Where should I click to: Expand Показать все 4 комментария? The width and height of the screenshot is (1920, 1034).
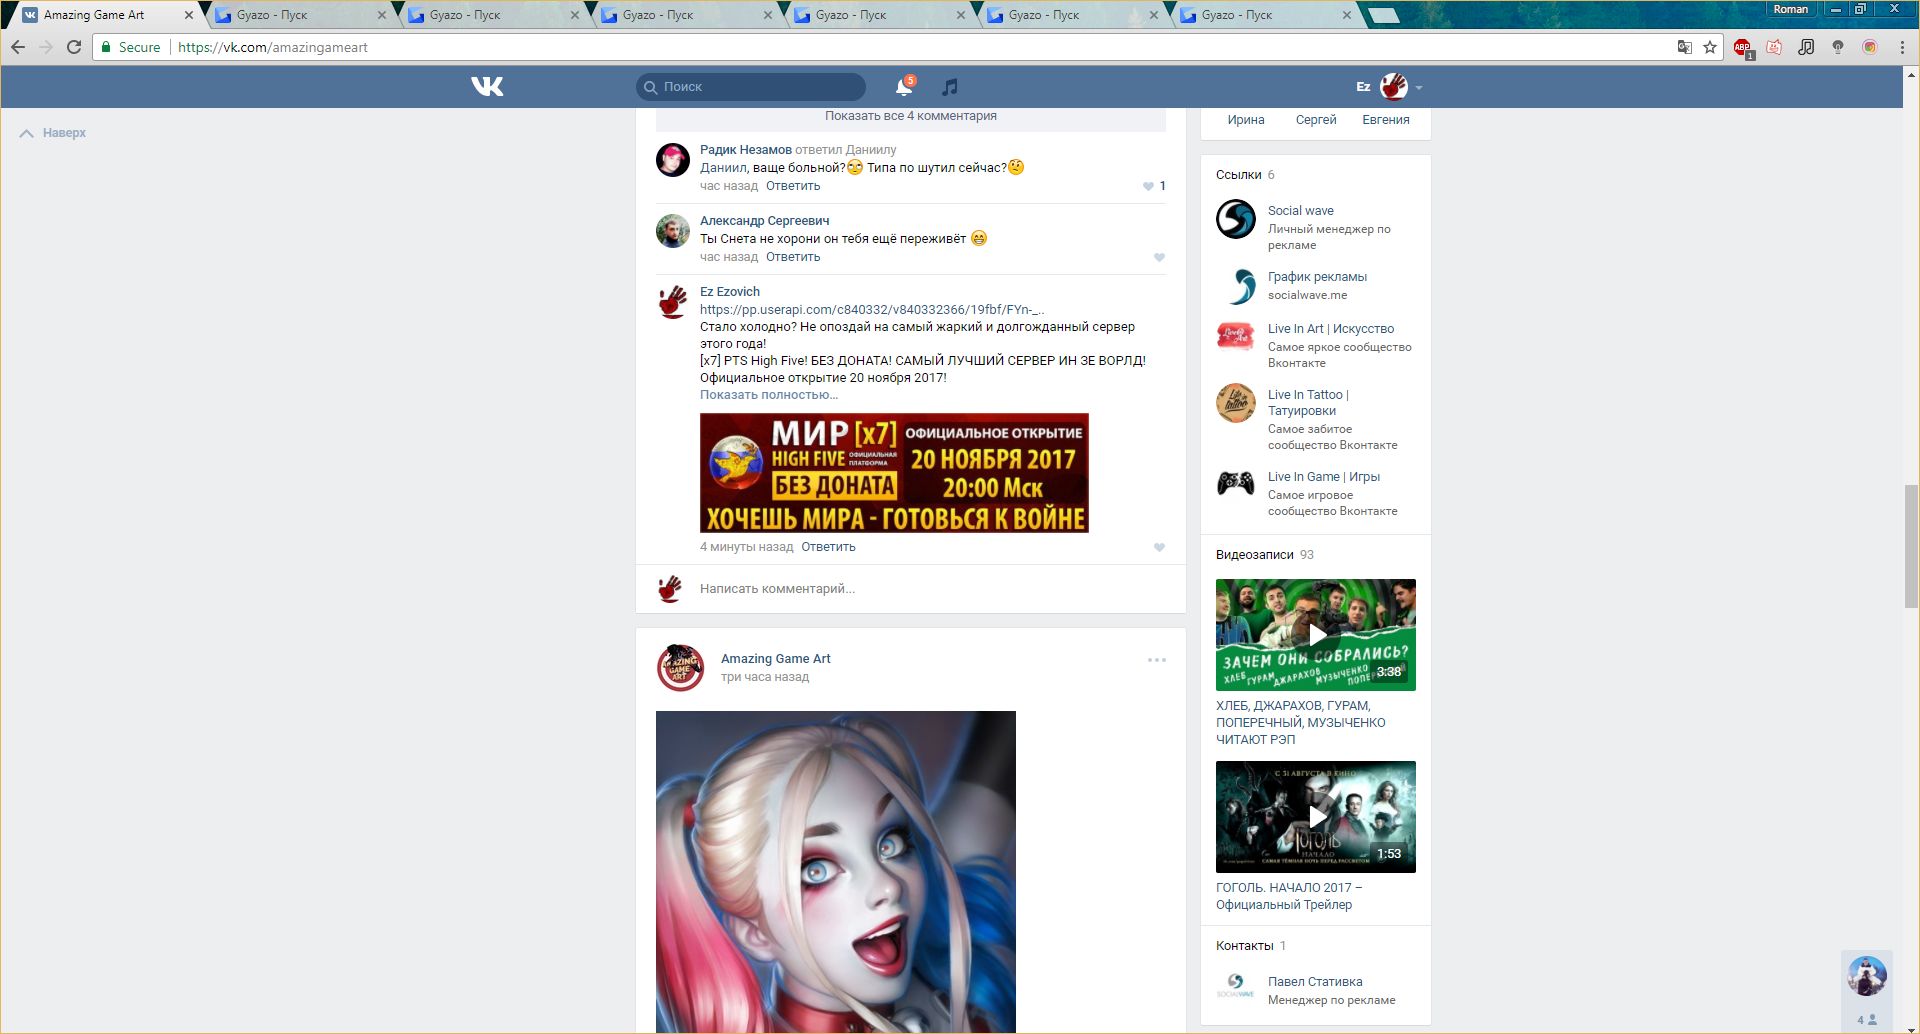911,116
